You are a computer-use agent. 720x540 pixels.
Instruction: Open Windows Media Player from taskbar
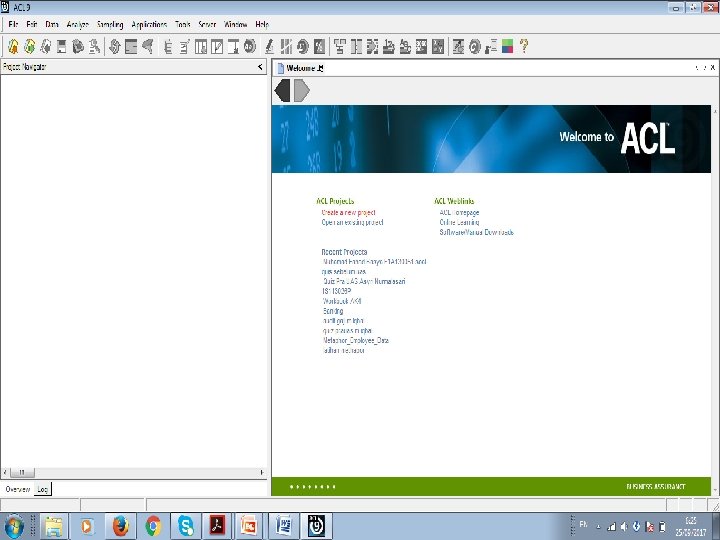pyautogui.click(x=87, y=526)
